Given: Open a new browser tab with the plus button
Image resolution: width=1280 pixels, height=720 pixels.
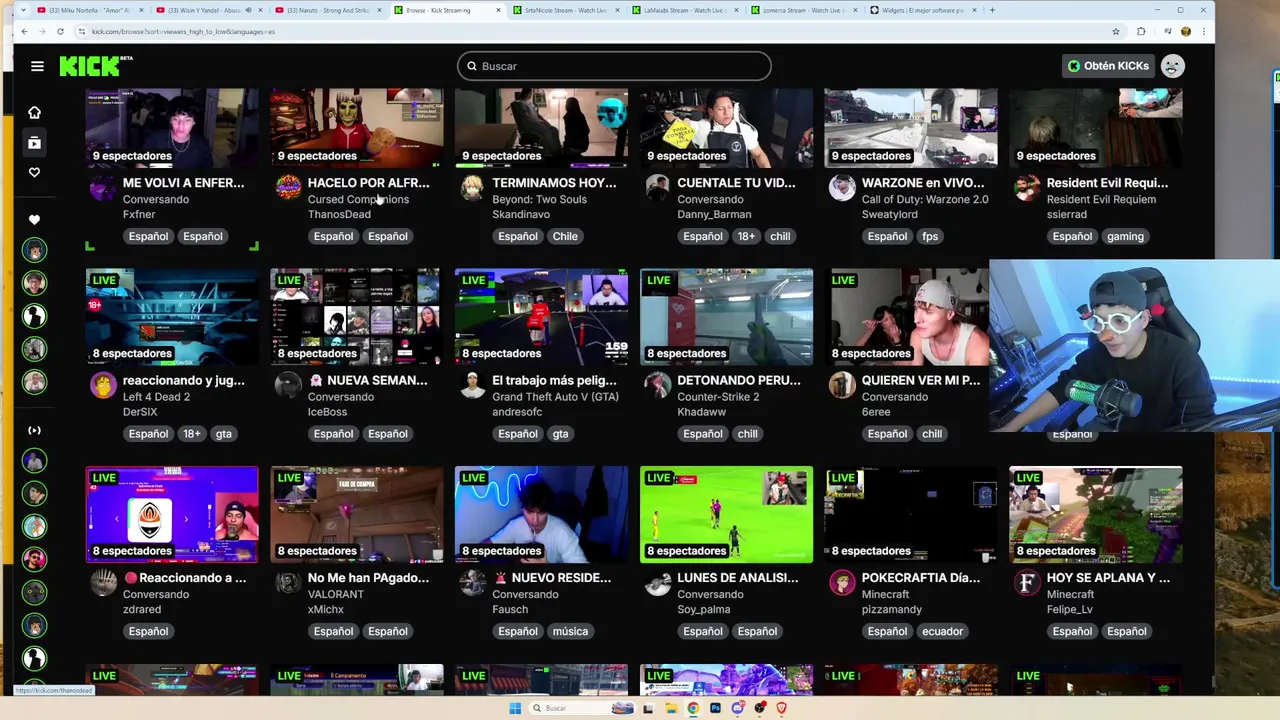Looking at the screenshot, I should [x=992, y=10].
